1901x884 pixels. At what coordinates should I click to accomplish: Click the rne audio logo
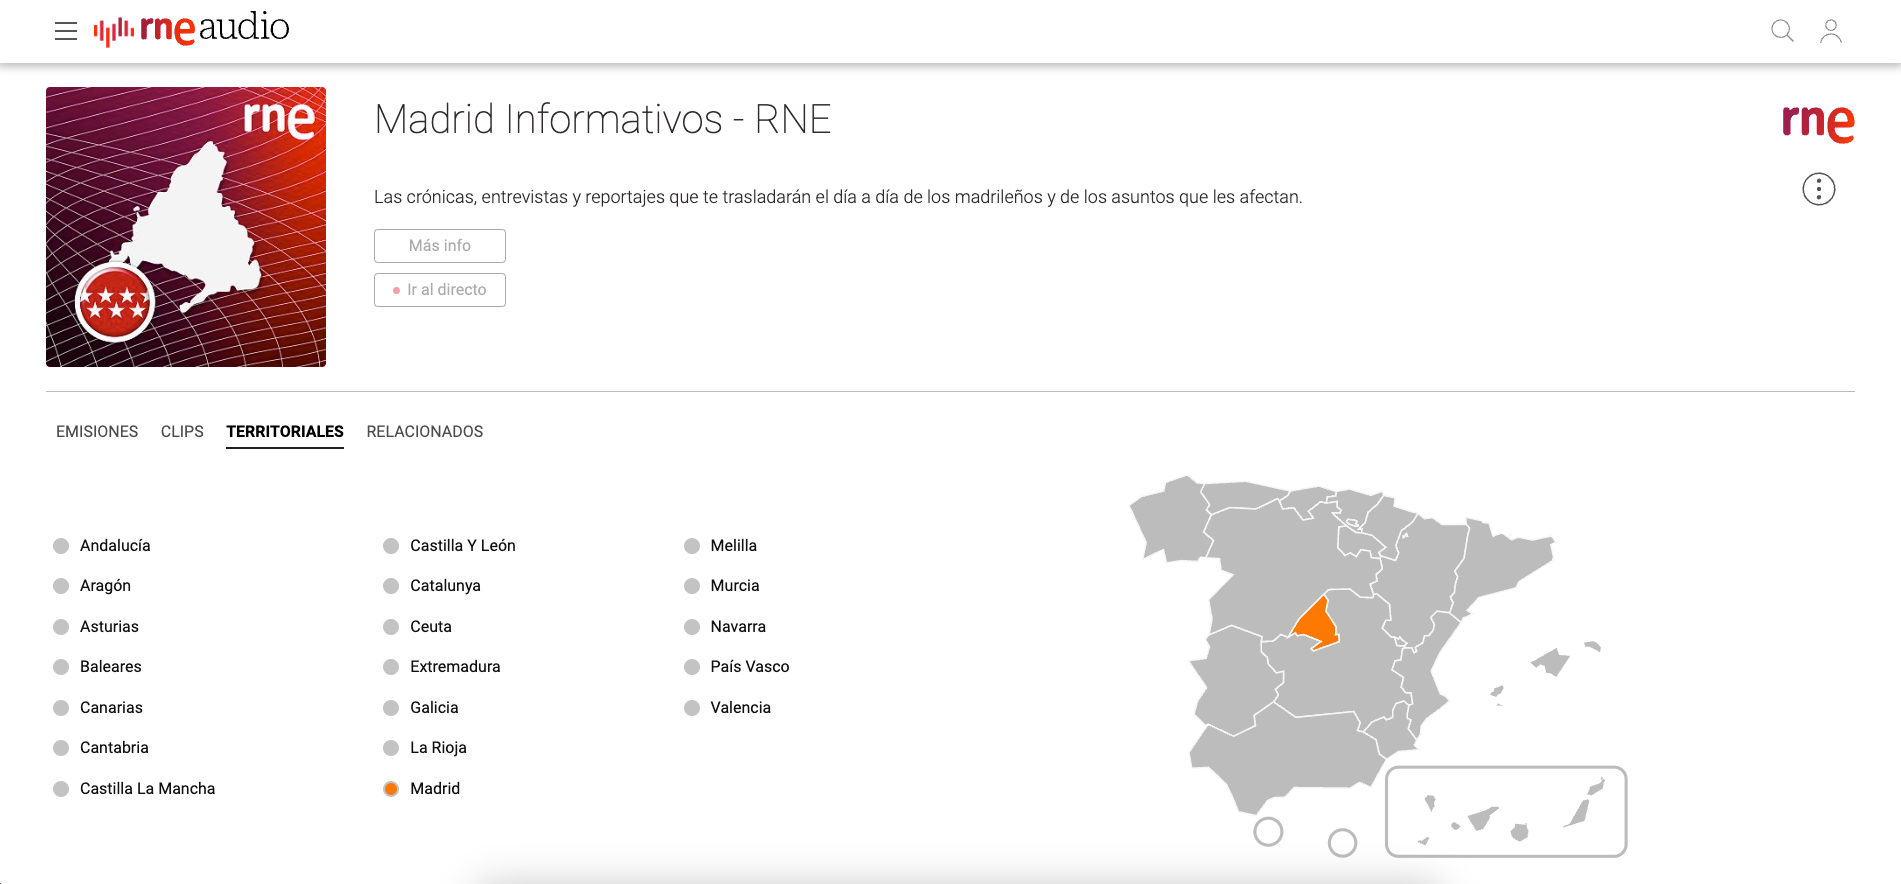[x=191, y=29]
